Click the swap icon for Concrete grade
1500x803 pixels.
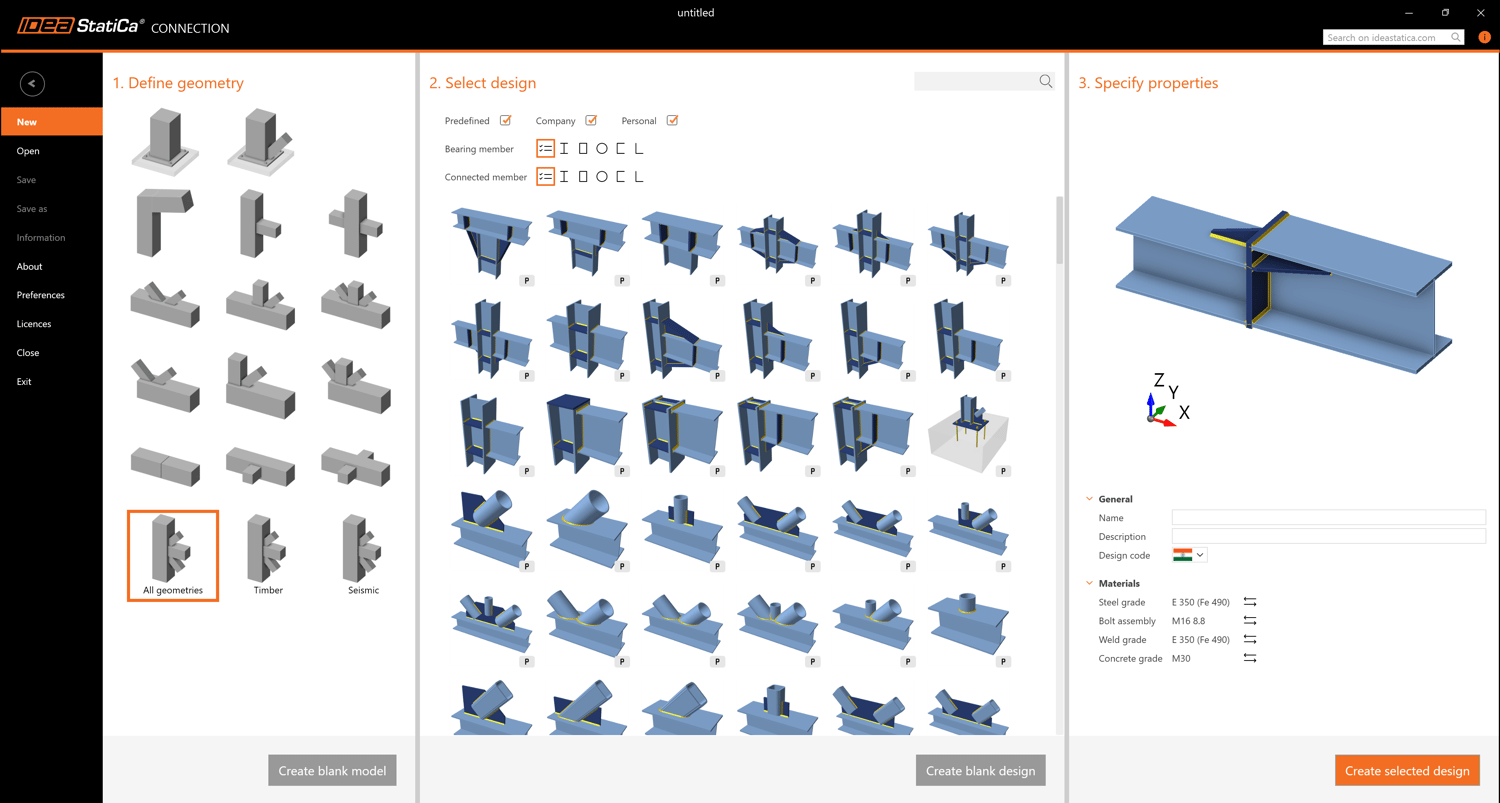(x=1250, y=658)
